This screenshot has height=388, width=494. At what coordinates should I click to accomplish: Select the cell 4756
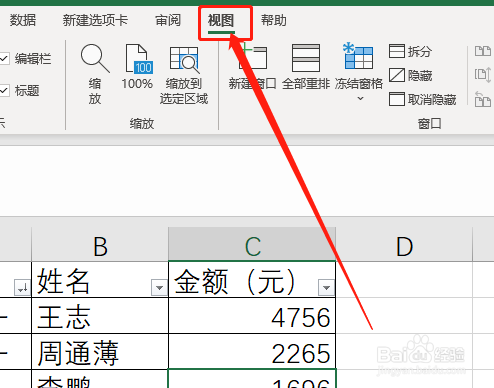point(252,315)
